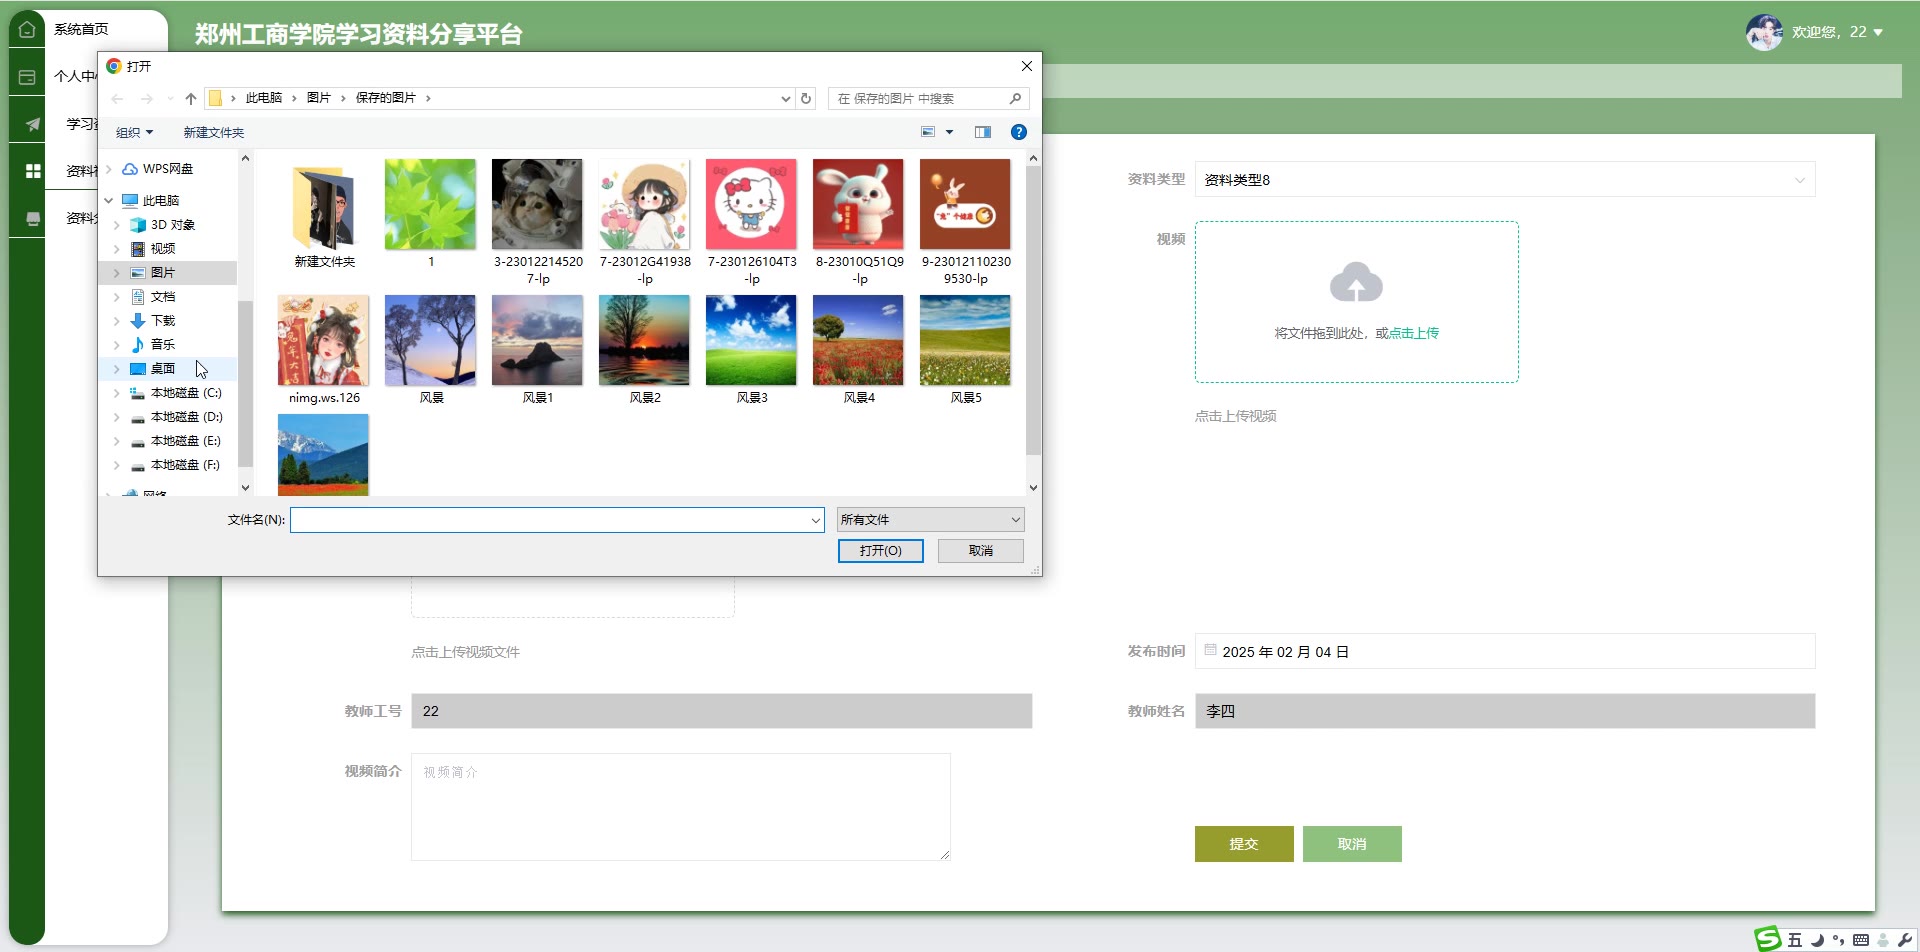Screen dimensions: 1920x952
Task: Open the file name history dropdown
Action: tap(816, 520)
